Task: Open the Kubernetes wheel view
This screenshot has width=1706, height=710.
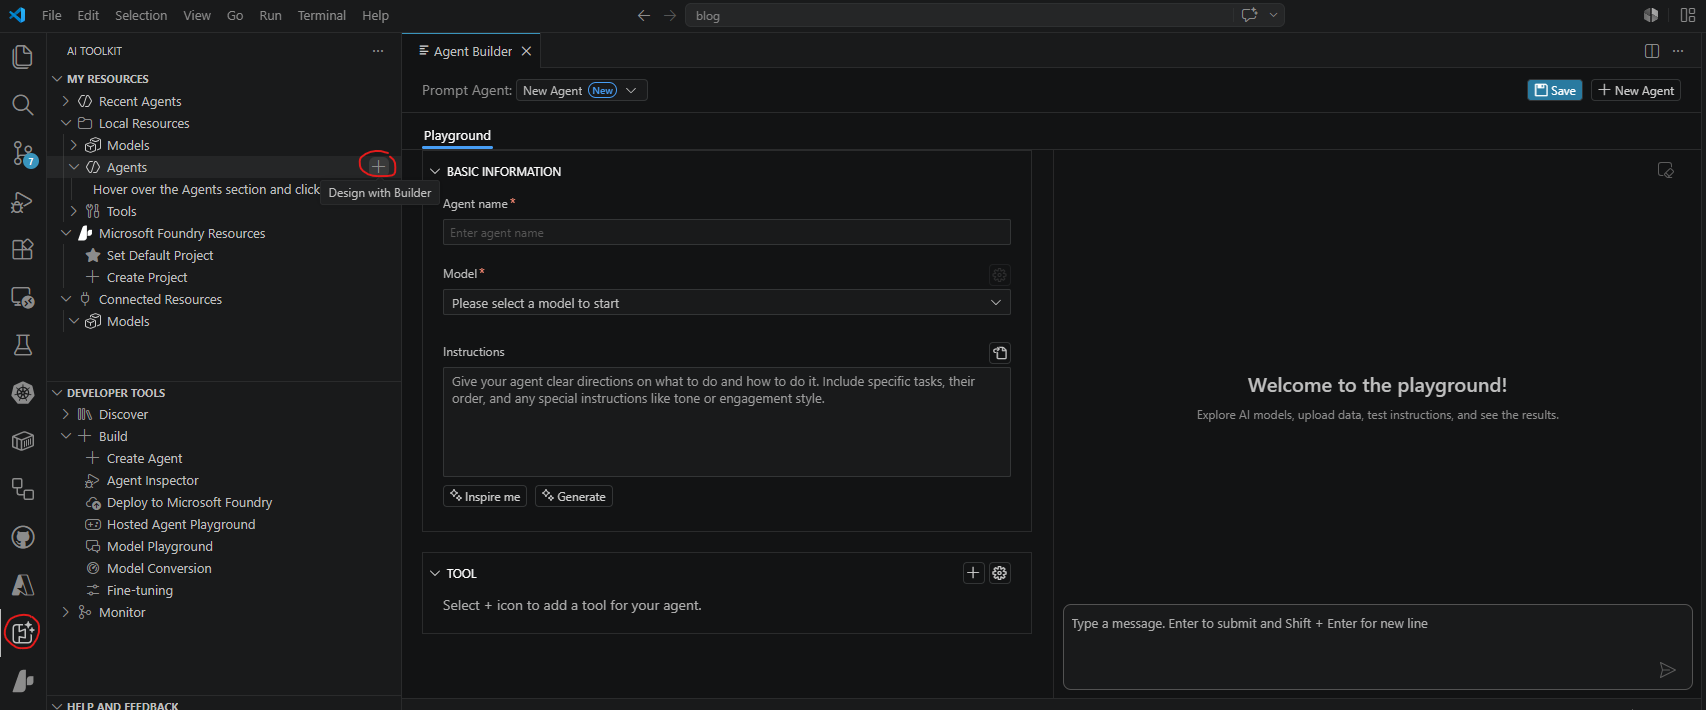Action: [x=22, y=393]
